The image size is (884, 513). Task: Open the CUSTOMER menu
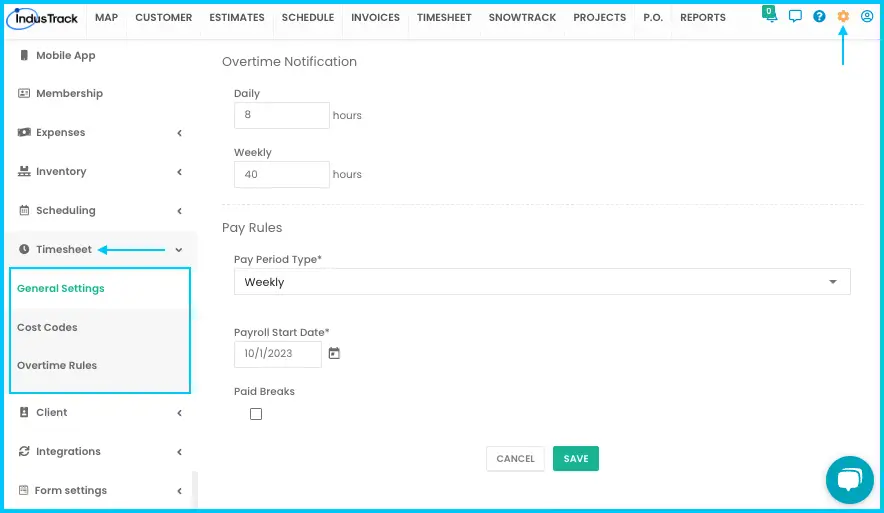pos(163,17)
